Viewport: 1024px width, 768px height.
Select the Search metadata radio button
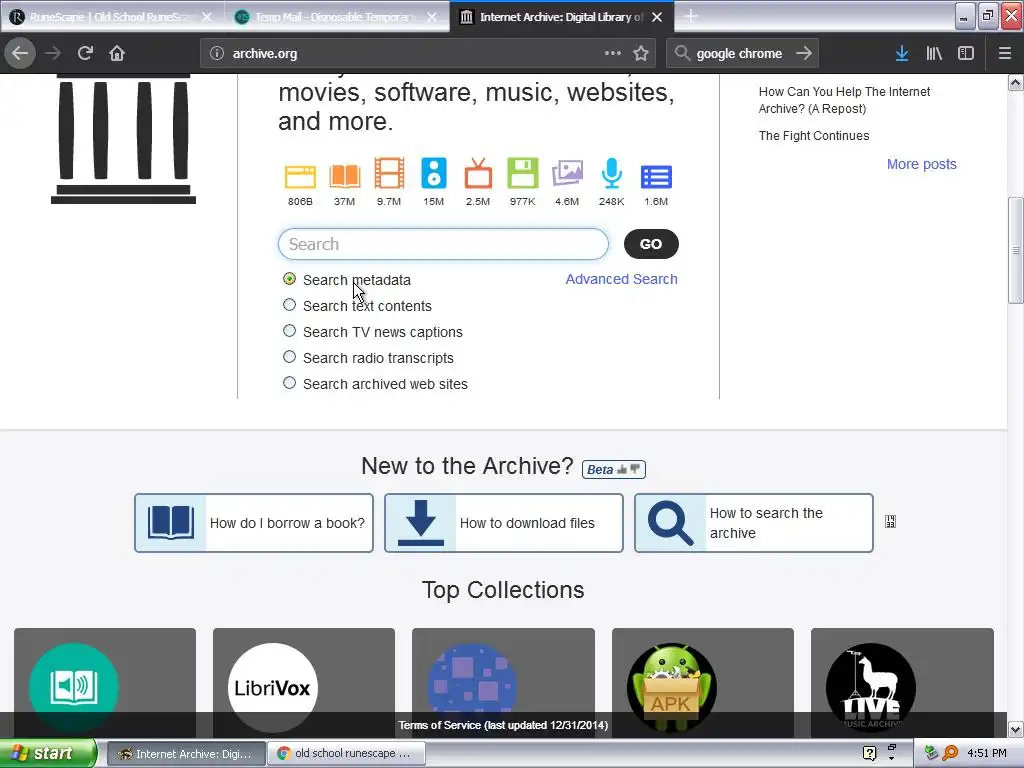point(289,279)
